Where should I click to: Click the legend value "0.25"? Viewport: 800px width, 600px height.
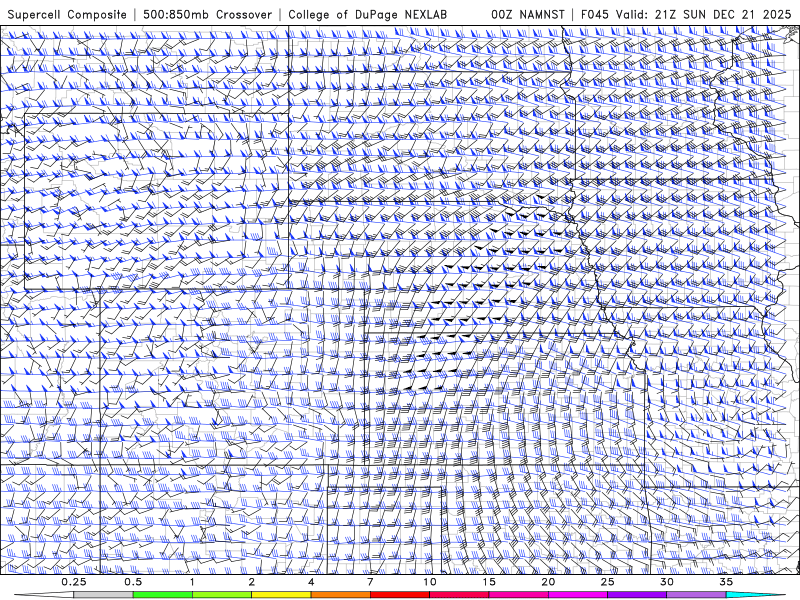pos(73,582)
